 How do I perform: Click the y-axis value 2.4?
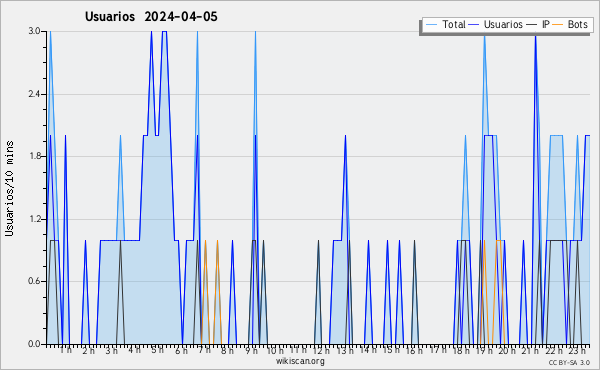[x=34, y=94]
